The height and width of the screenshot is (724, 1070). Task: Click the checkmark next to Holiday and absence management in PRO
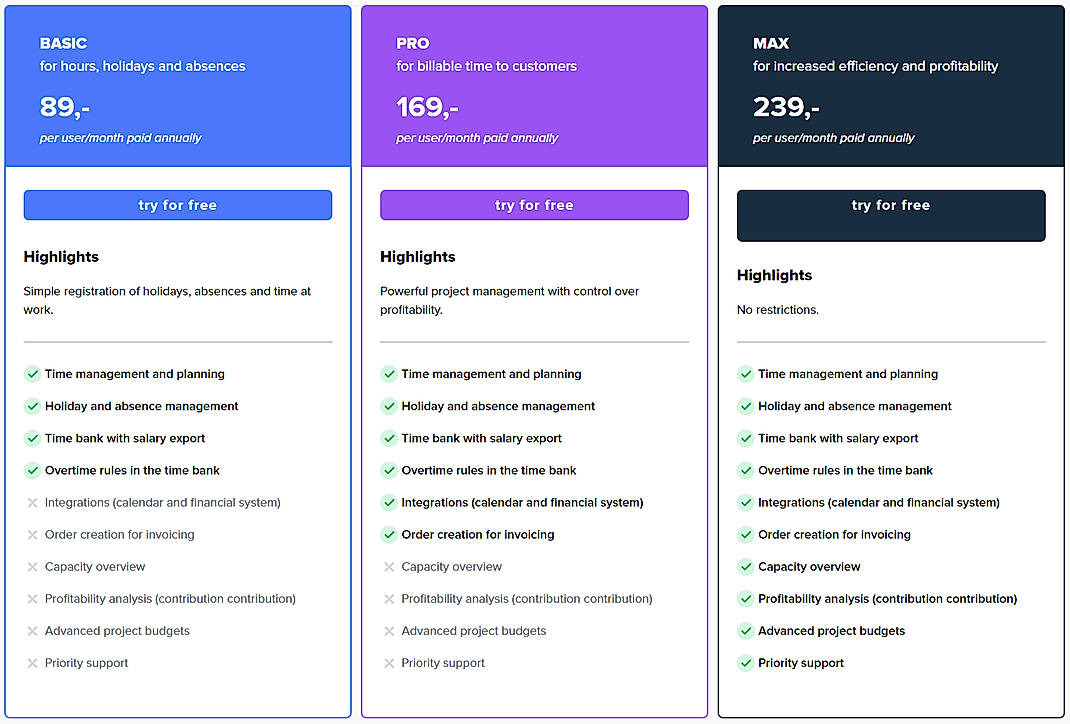coord(388,406)
